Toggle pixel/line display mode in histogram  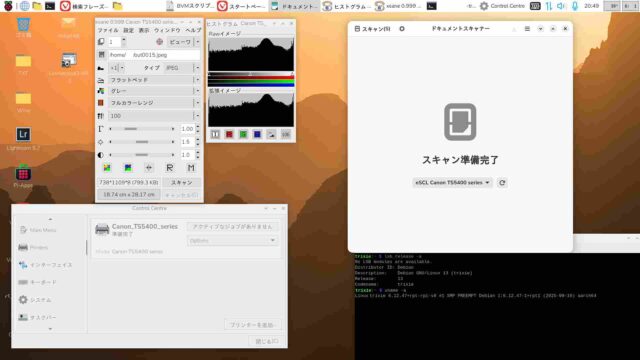pyautogui.click(x=271, y=134)
